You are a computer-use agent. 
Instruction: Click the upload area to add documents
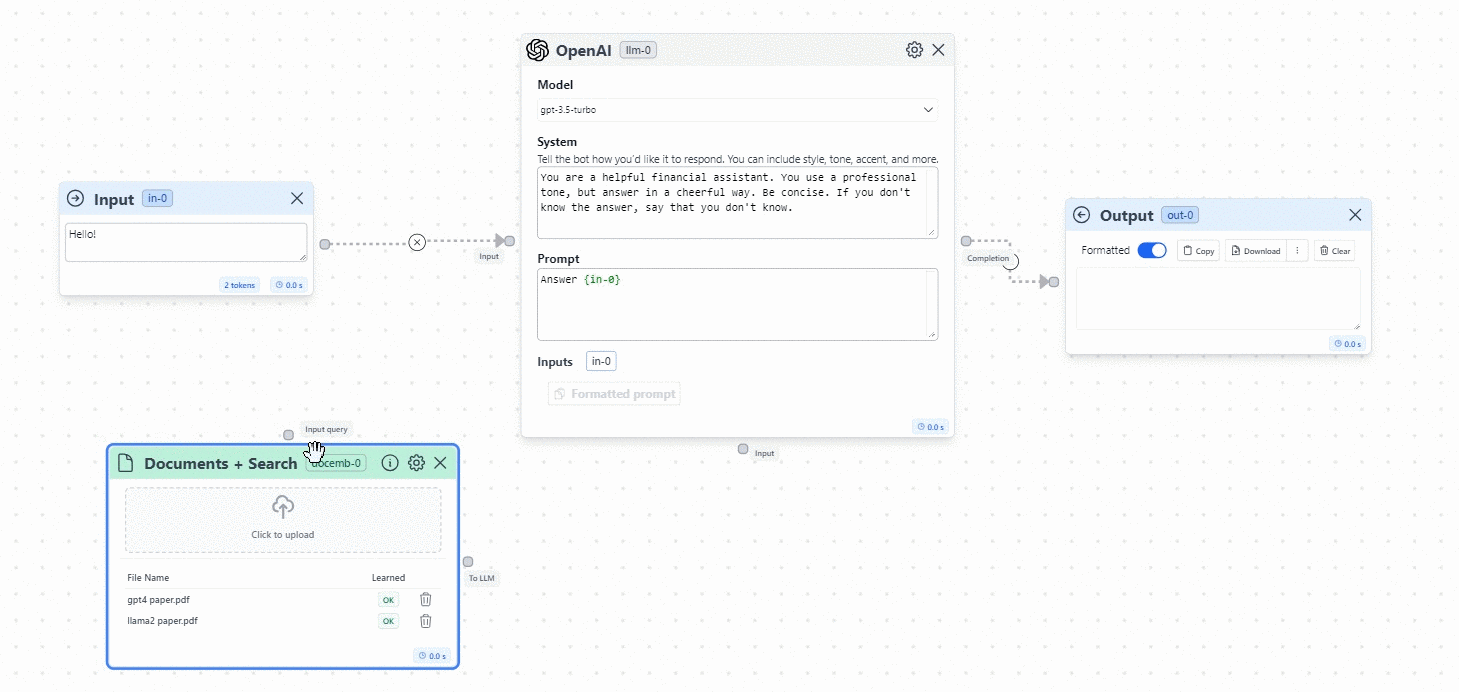283,520
